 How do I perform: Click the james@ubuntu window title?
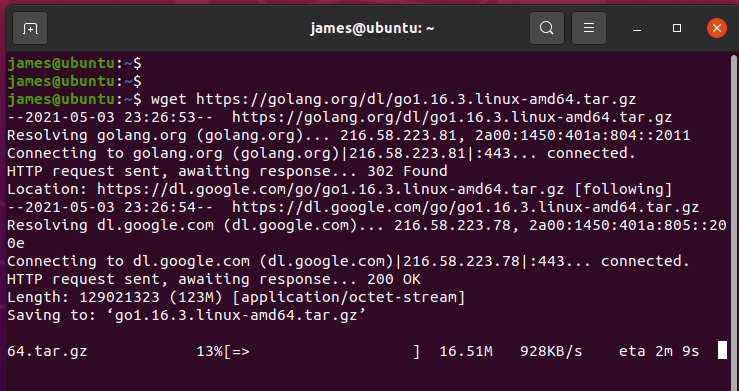pos(372,28)
